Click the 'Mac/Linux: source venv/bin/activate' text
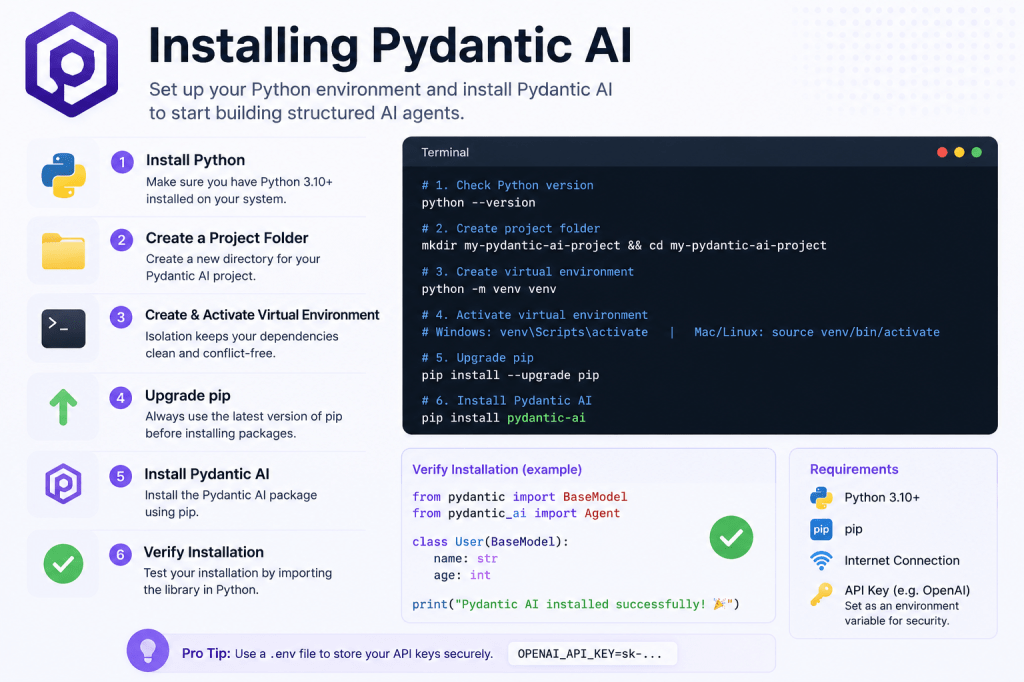 [816, 332]
